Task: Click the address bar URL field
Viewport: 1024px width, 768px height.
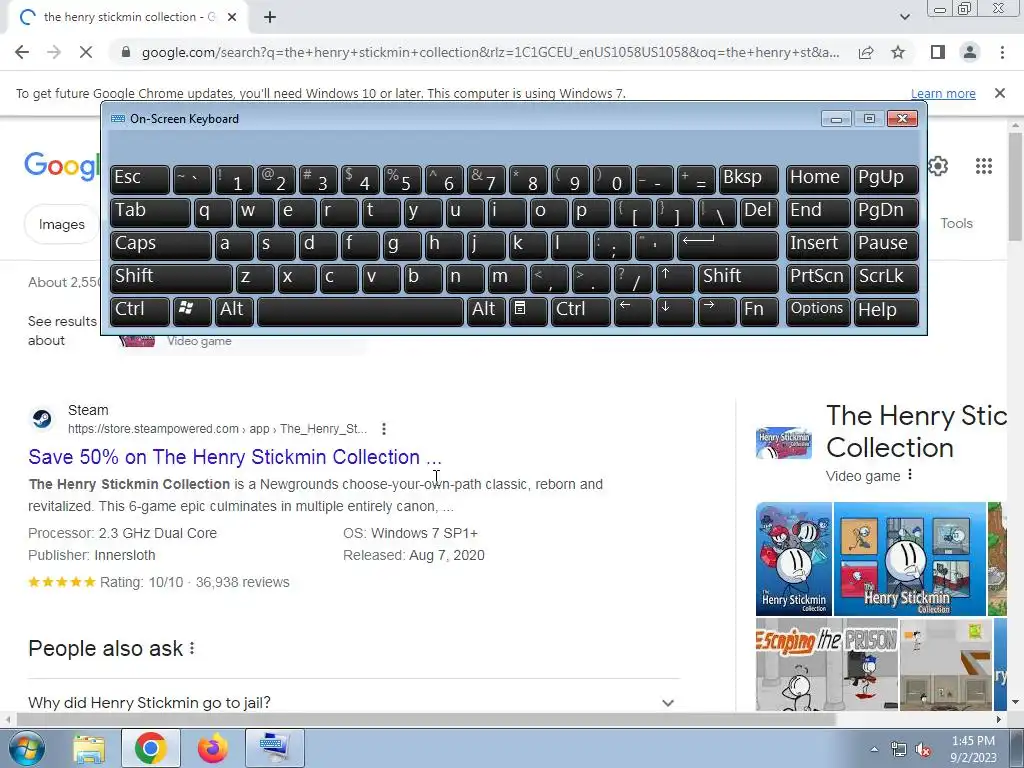Action: pos(490,52)
